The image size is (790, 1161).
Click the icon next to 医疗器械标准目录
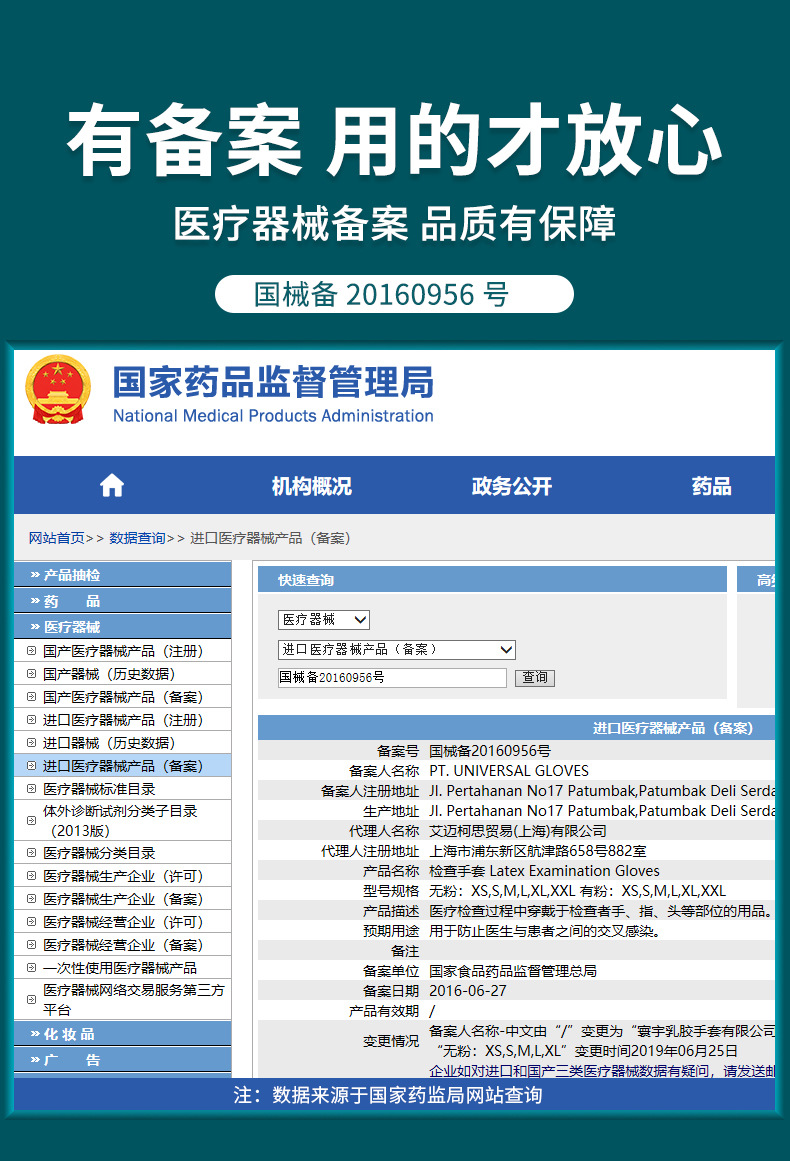pos(31,789)
